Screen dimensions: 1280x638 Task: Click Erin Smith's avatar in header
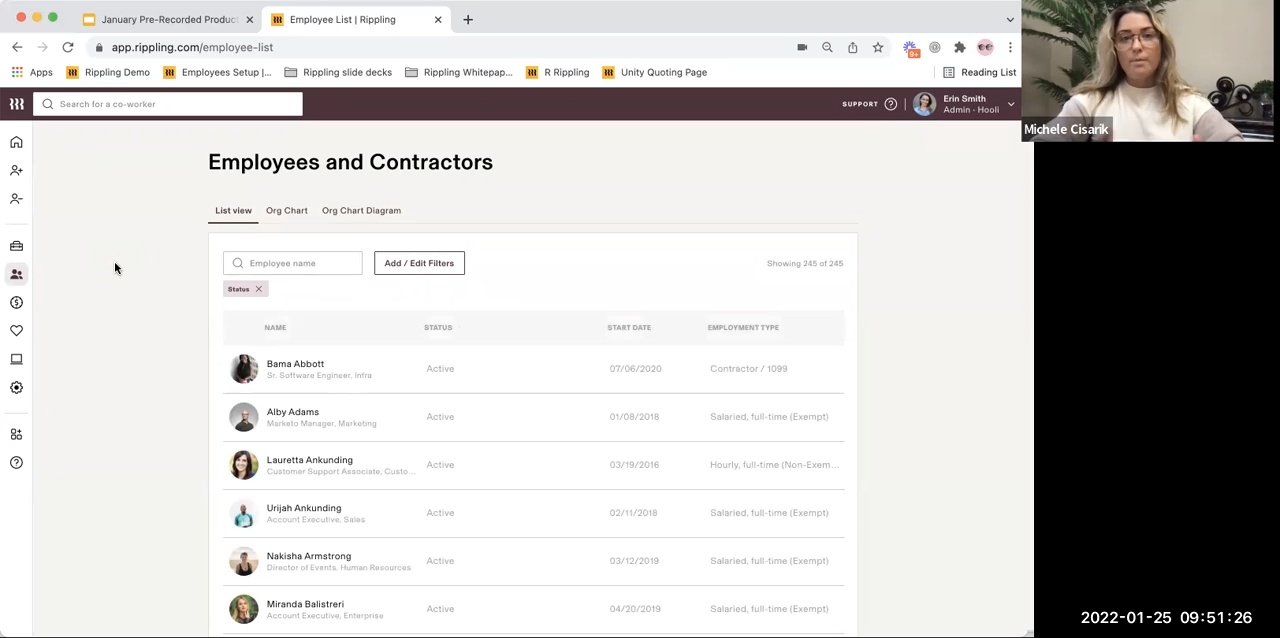point(924,104)
